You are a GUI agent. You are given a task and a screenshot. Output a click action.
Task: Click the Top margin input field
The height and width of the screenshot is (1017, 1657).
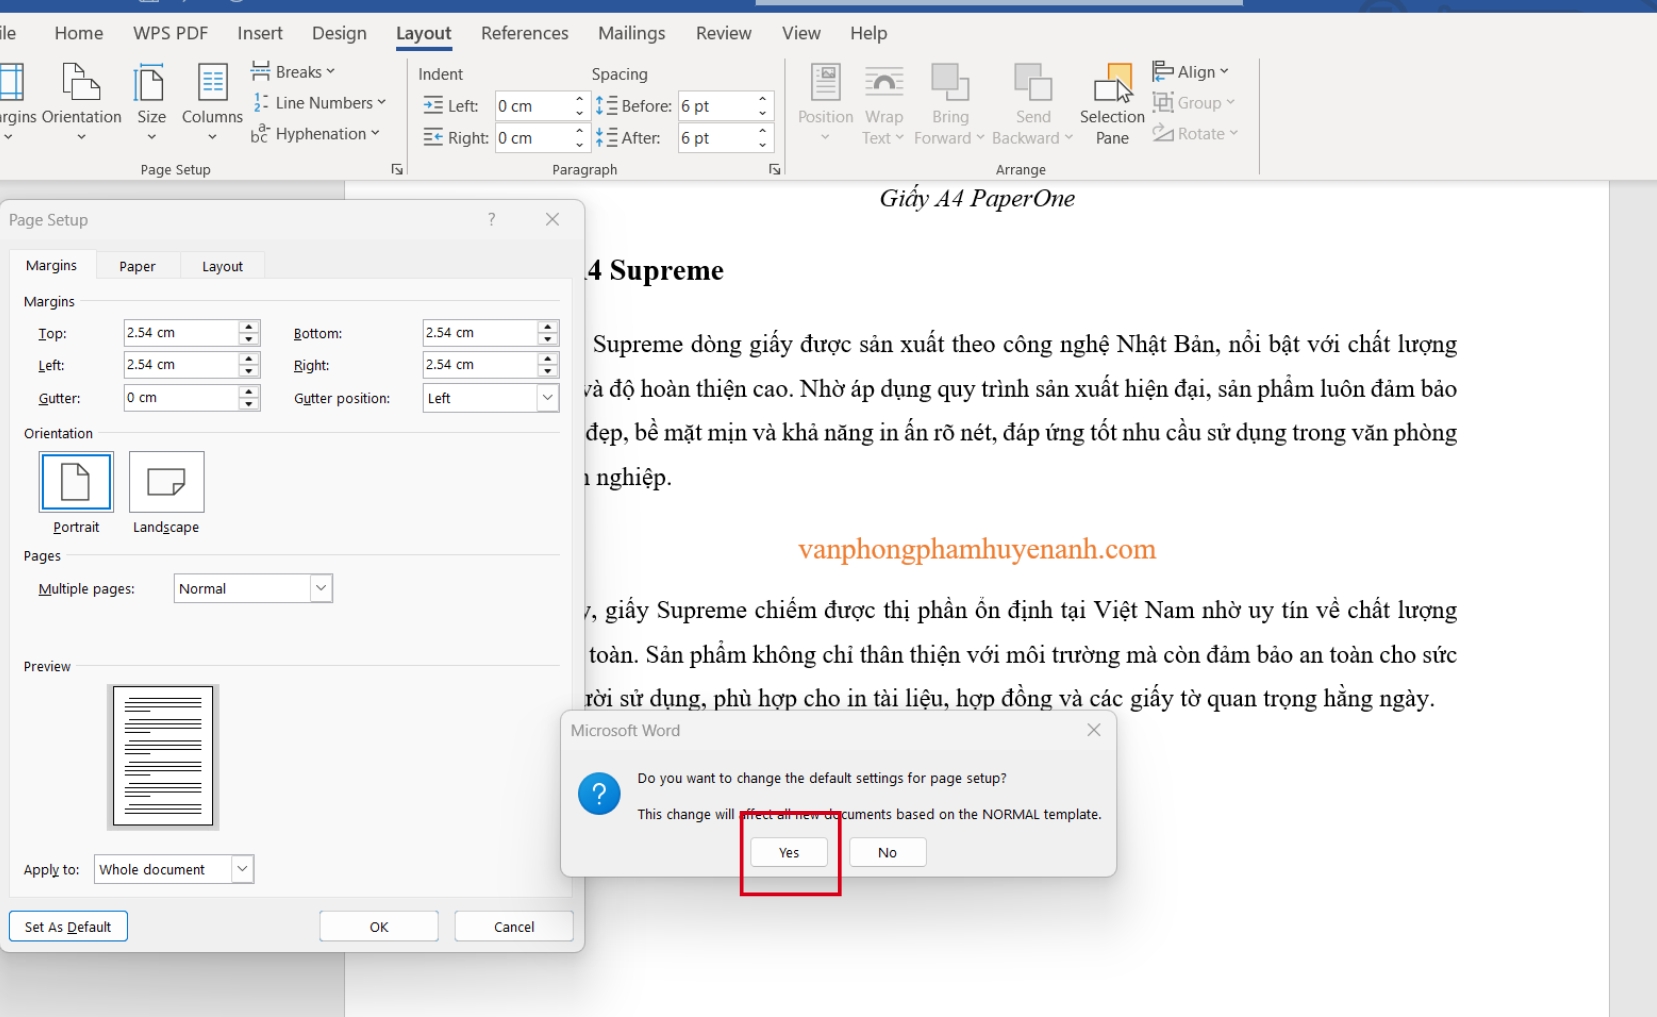click(x=181, y=333)
